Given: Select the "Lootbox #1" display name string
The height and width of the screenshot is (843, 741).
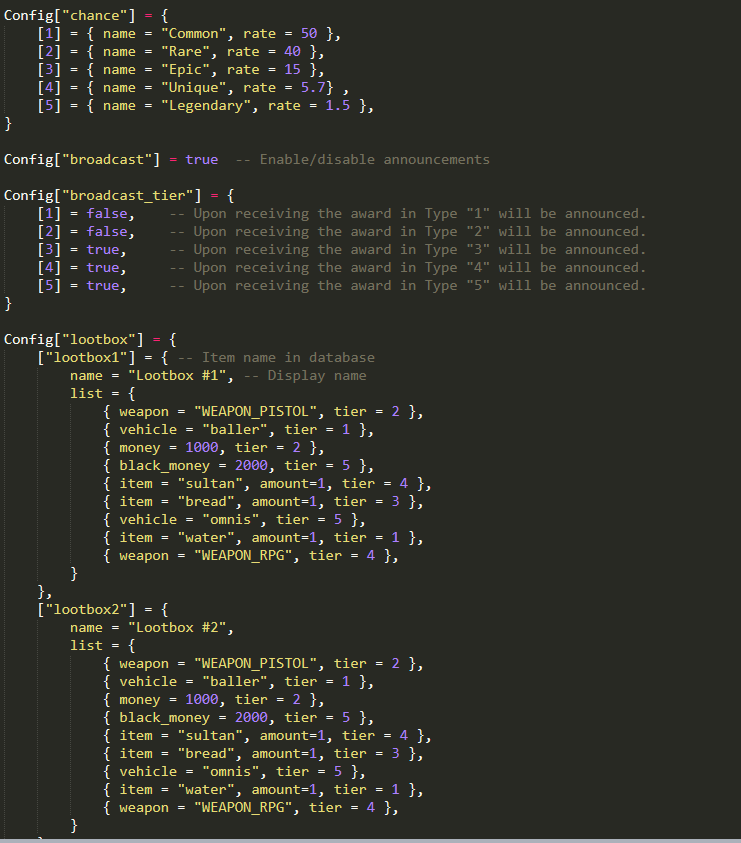Looking at the screenshot, I should 177,376.
